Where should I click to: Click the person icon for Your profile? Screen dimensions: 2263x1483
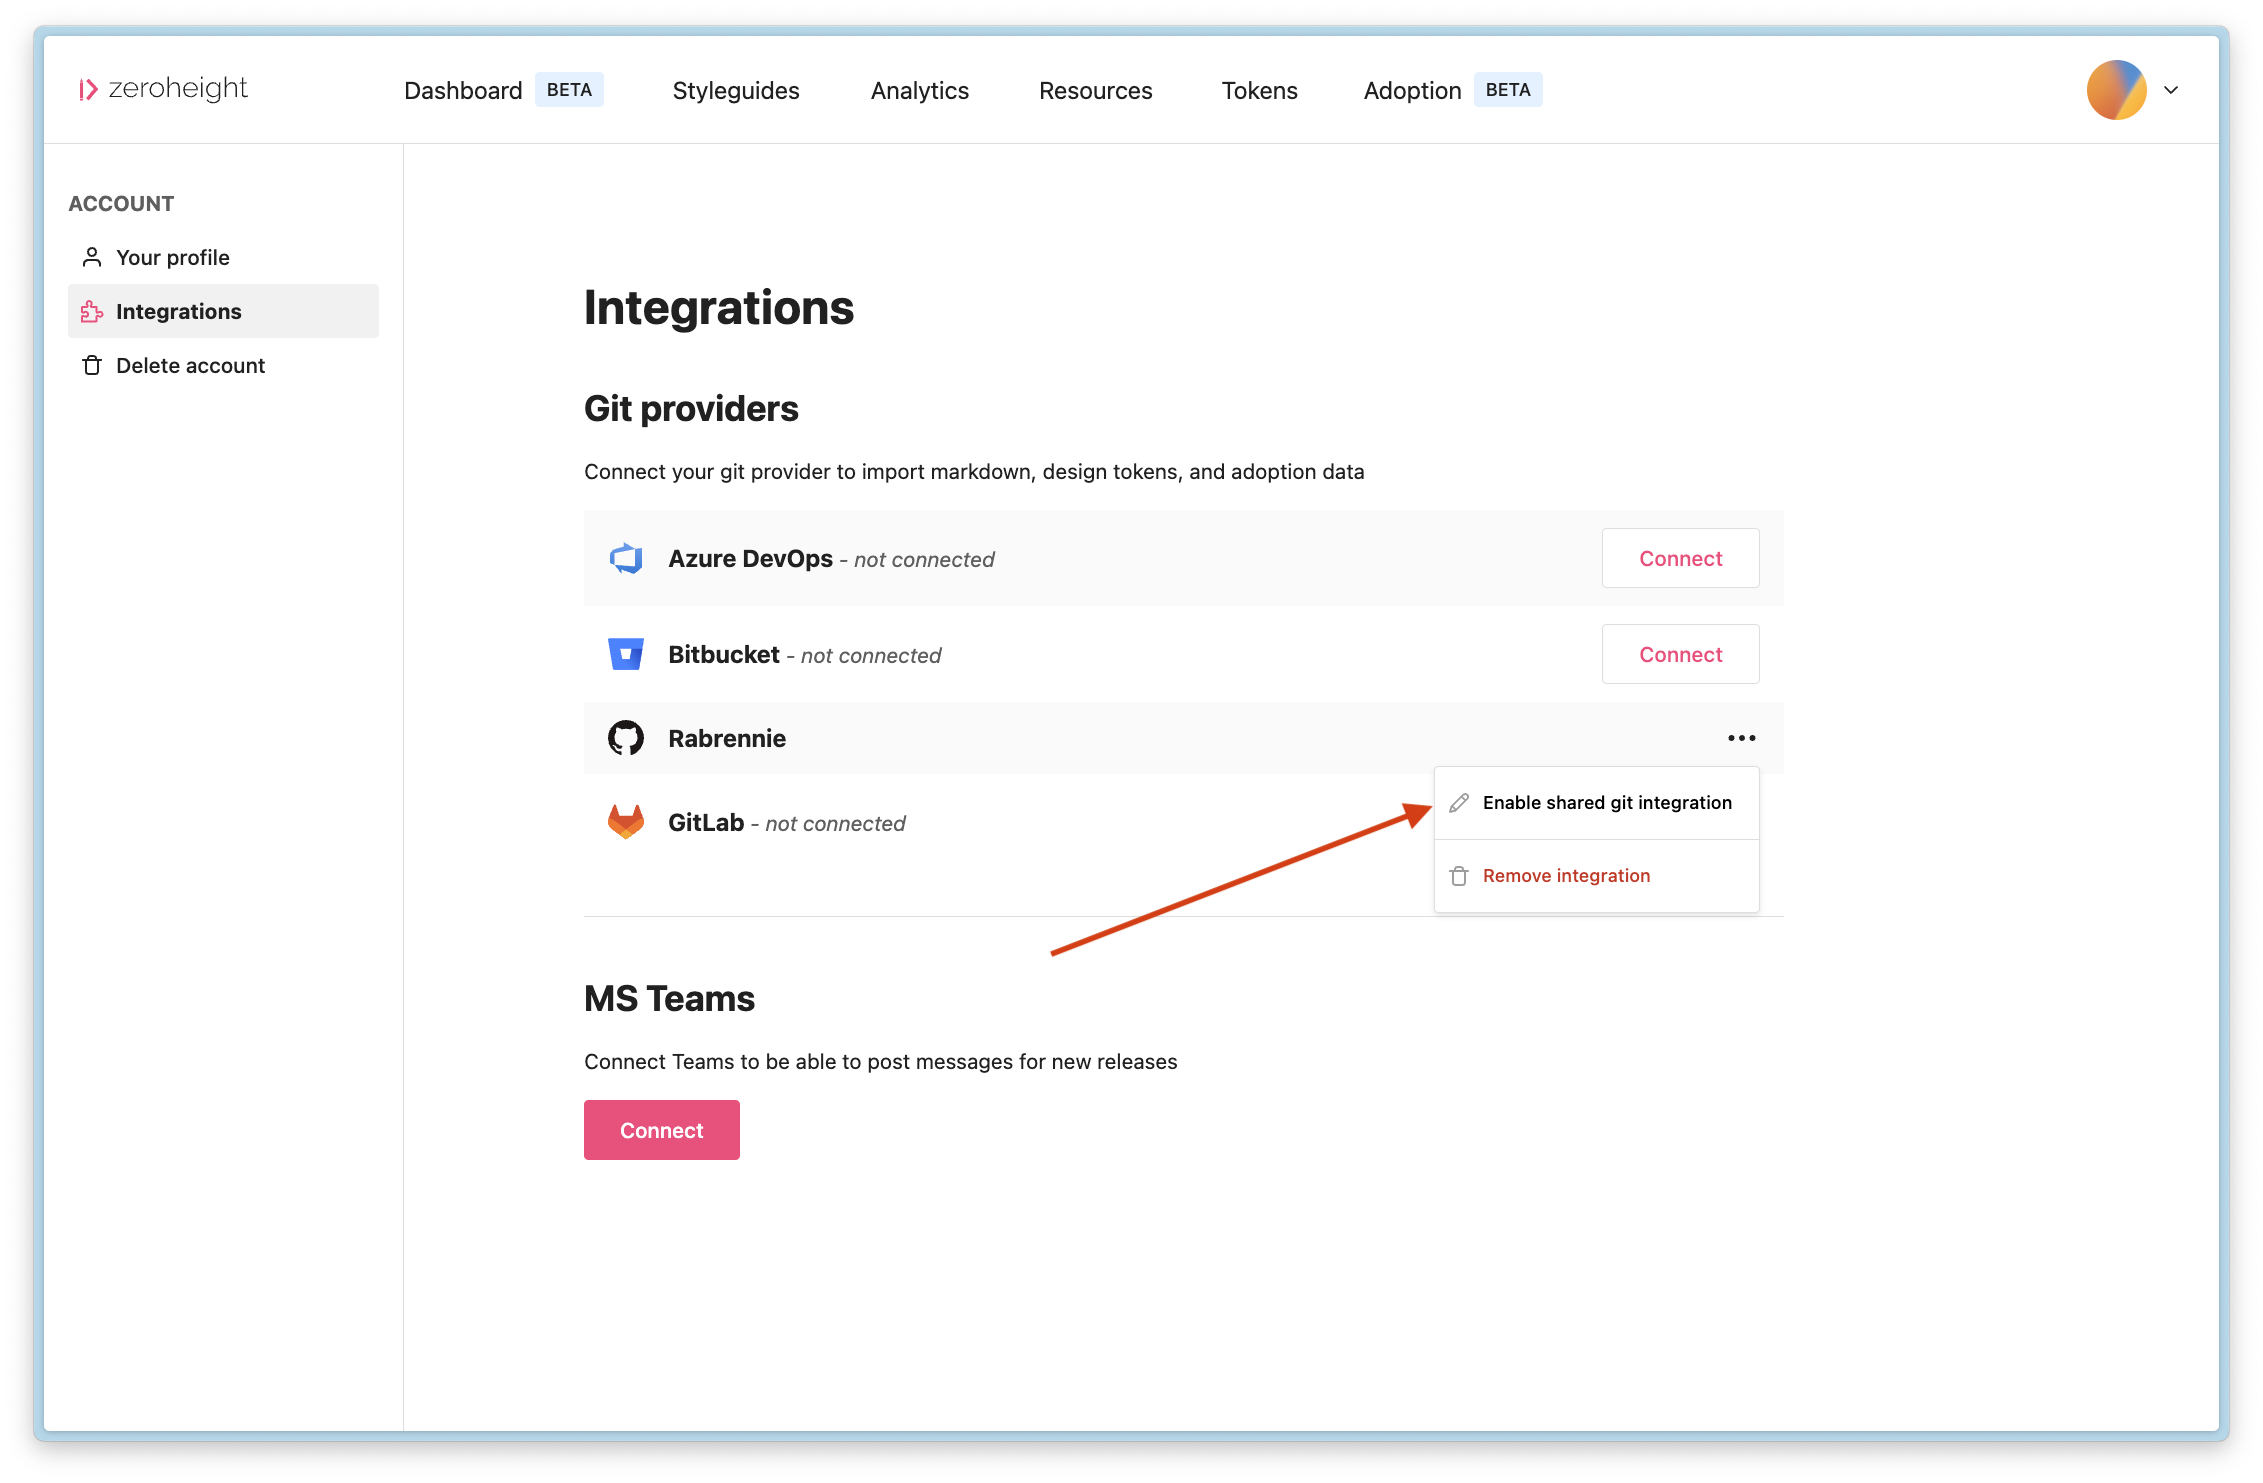(92, 257)
